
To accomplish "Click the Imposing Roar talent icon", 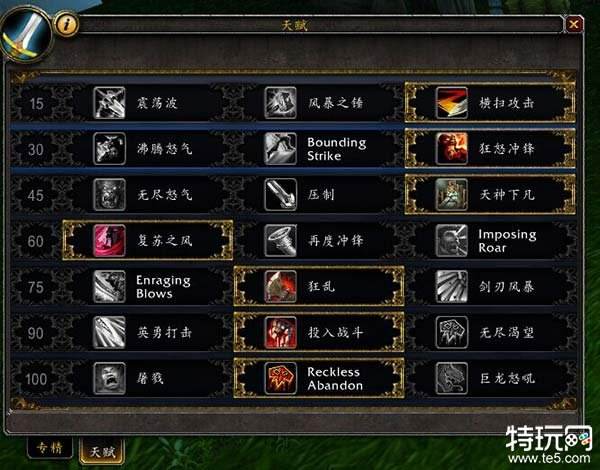I will [452, 240].
